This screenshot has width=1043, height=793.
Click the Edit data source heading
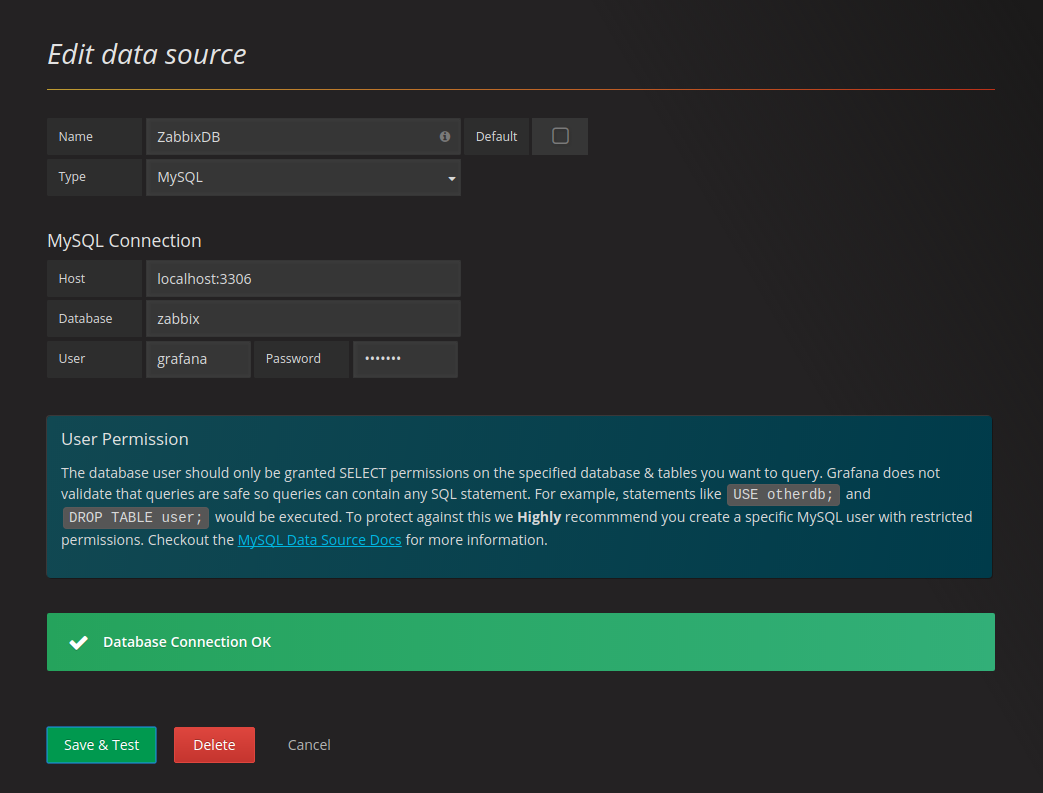pyautogui.click(x=146, y=54)
